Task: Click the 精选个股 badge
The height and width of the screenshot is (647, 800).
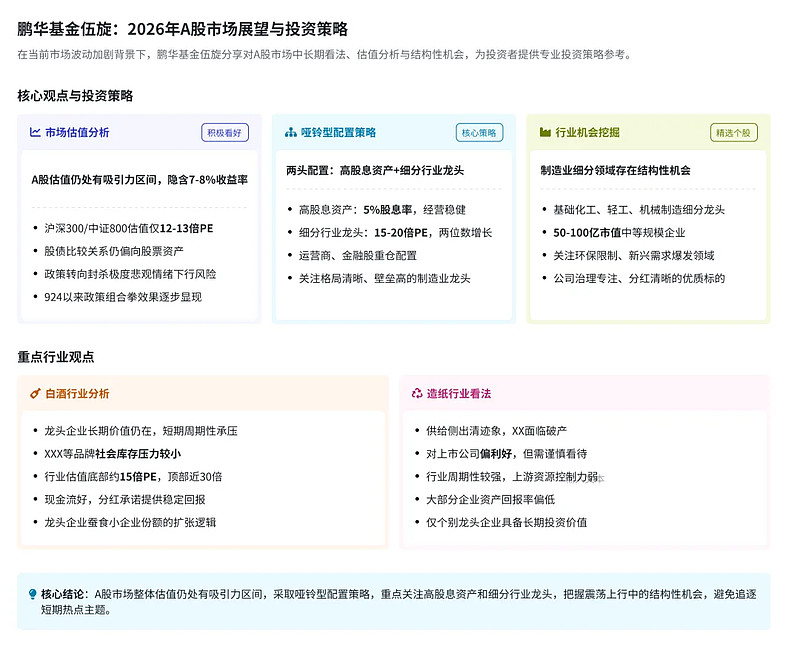Action: 734,133
